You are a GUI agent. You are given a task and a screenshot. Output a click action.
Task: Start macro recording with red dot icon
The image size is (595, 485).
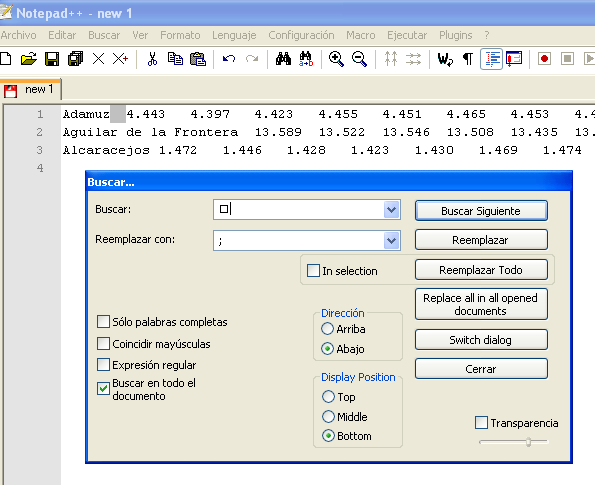point(545,59)
